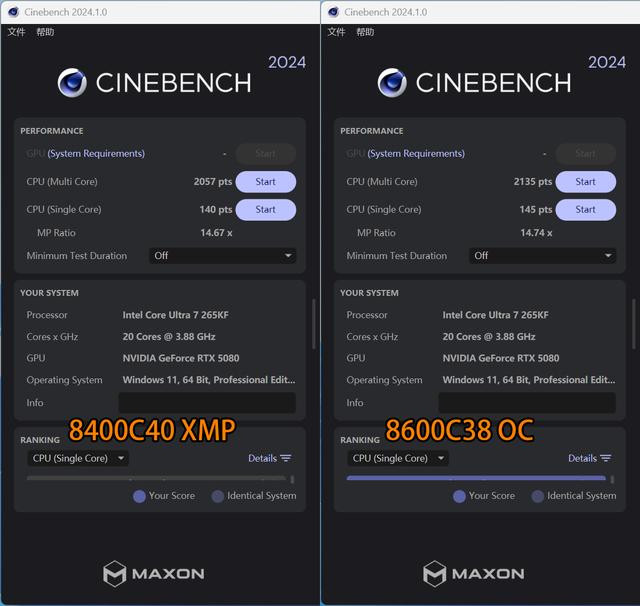Click Intel Core Ultra 7 265KF in left window
640x606 pixels.
[x=176, y=315]
